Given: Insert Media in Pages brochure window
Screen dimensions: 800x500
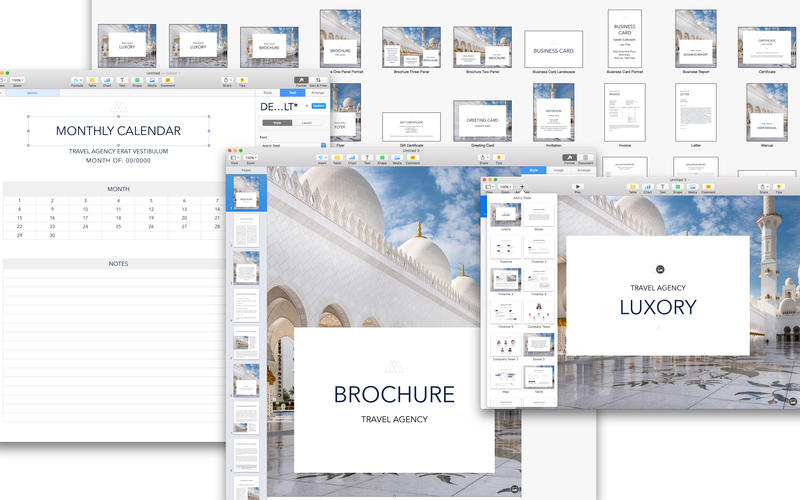Looking at the screenshot, I should click(397, 159).
